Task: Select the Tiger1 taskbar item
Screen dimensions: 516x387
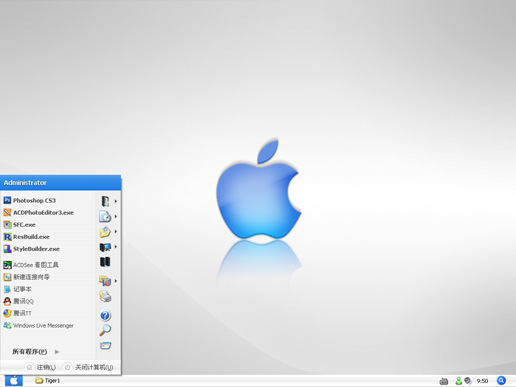Action: tap(48, 380)
